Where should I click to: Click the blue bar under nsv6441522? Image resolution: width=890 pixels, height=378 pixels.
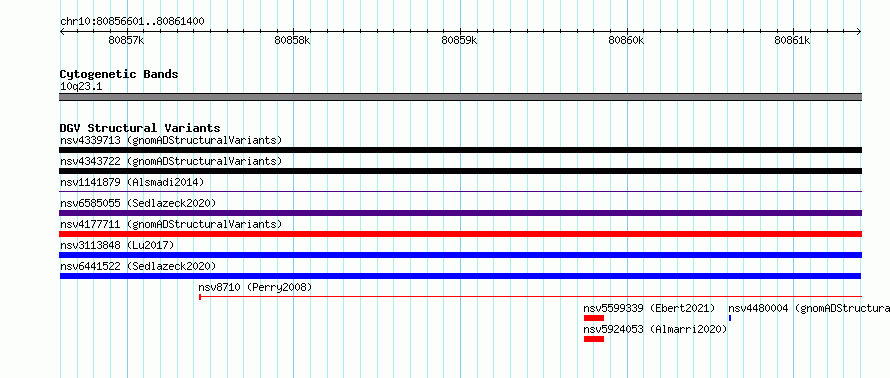coord(460,276)
